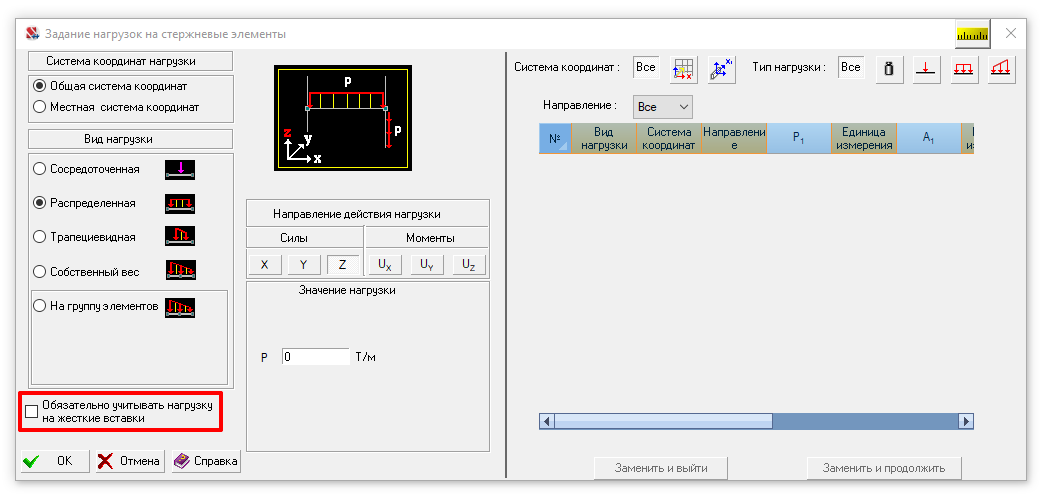Click the table scrollbar left arrow
The image size is (1043, 501).
tap(547, 421)
